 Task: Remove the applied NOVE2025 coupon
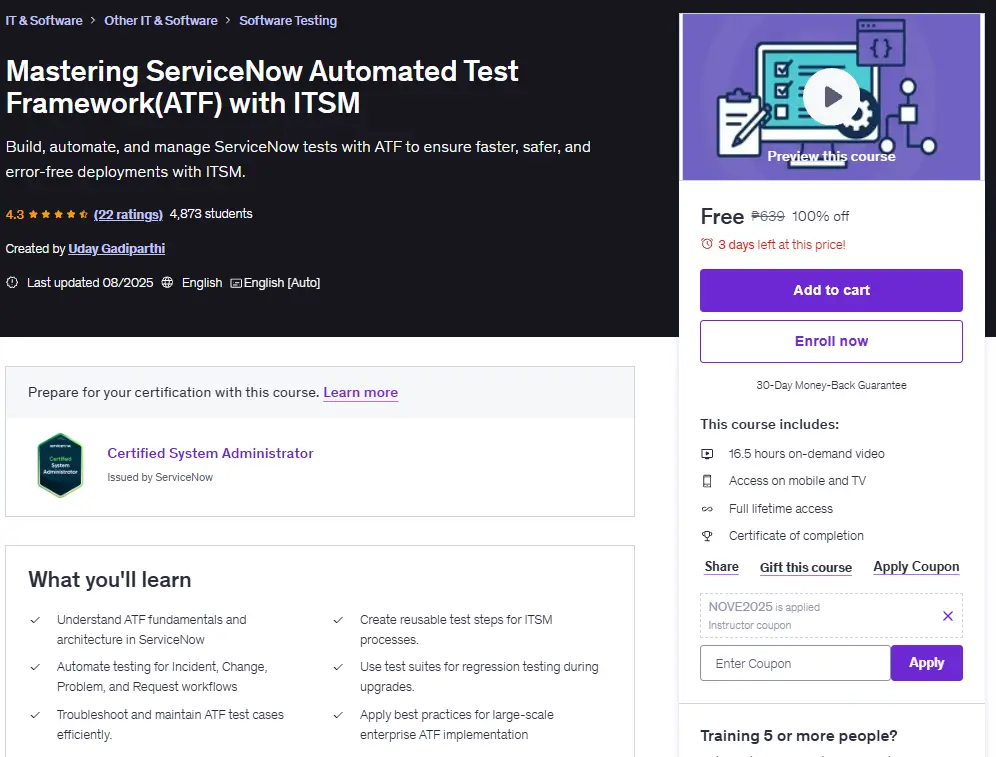(x=948, y=615)
